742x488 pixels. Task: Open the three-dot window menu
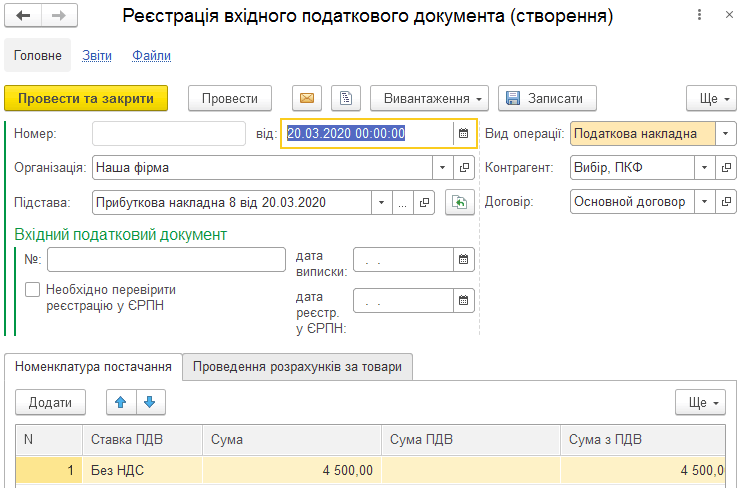[699, 15]
